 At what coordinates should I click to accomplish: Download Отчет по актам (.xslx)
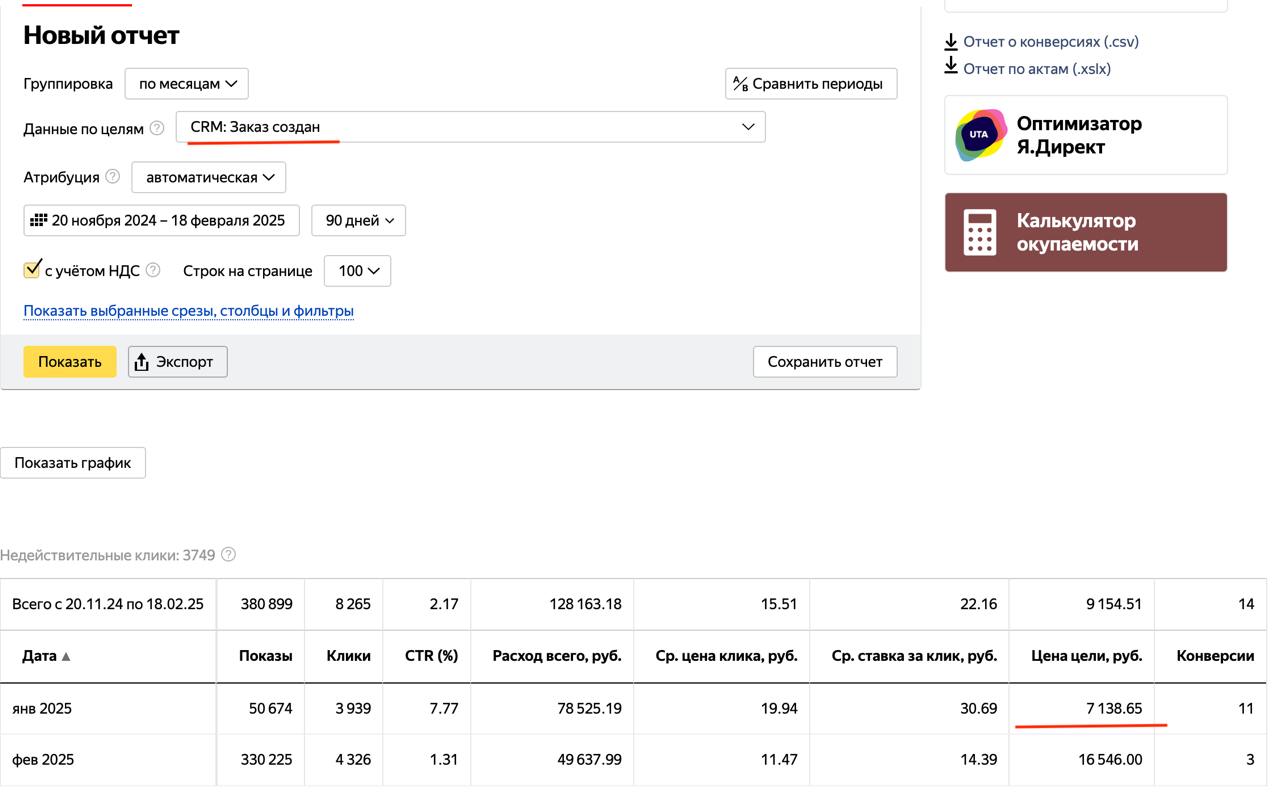[x=1037, y=69]
